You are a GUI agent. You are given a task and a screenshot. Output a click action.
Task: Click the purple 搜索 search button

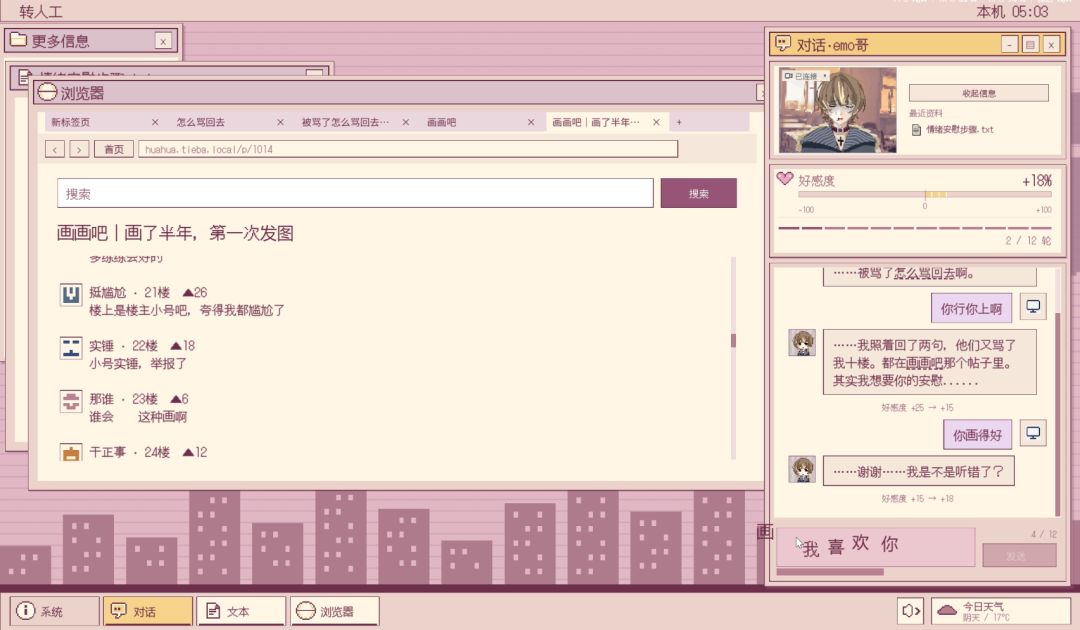(x=698, y=193)
